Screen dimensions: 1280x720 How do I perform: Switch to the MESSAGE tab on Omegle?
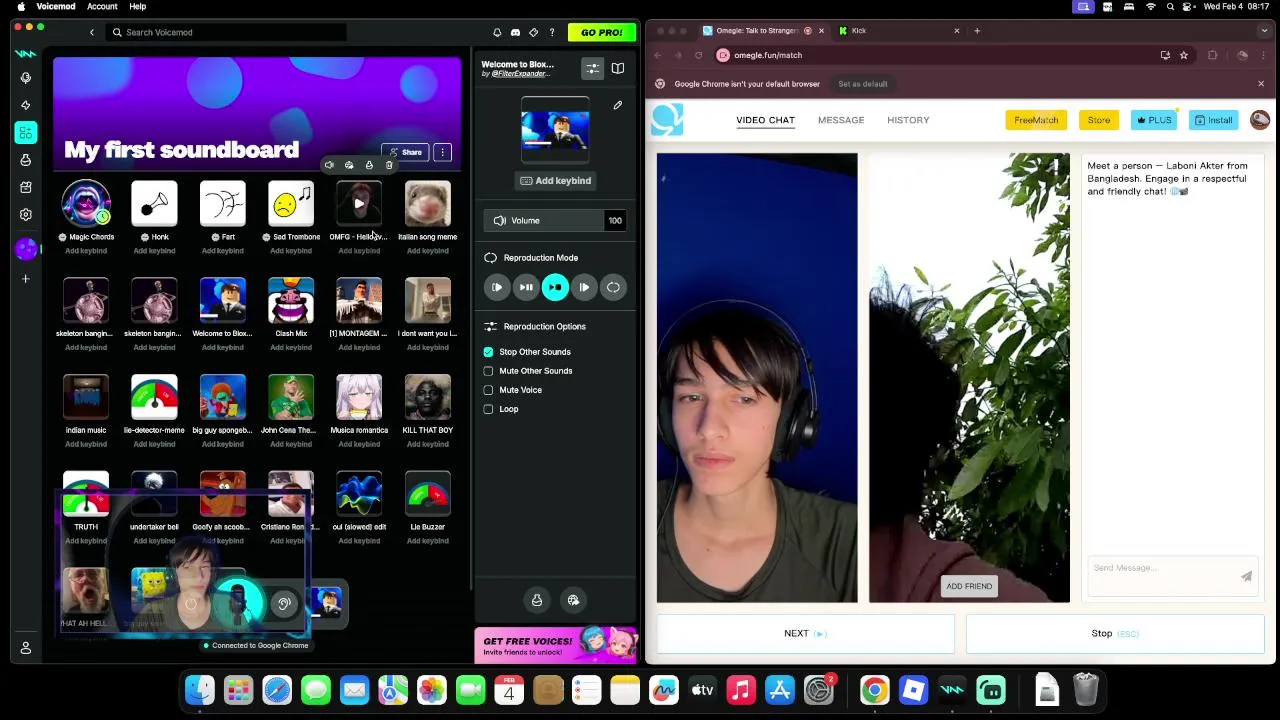[x=841, y=120]
